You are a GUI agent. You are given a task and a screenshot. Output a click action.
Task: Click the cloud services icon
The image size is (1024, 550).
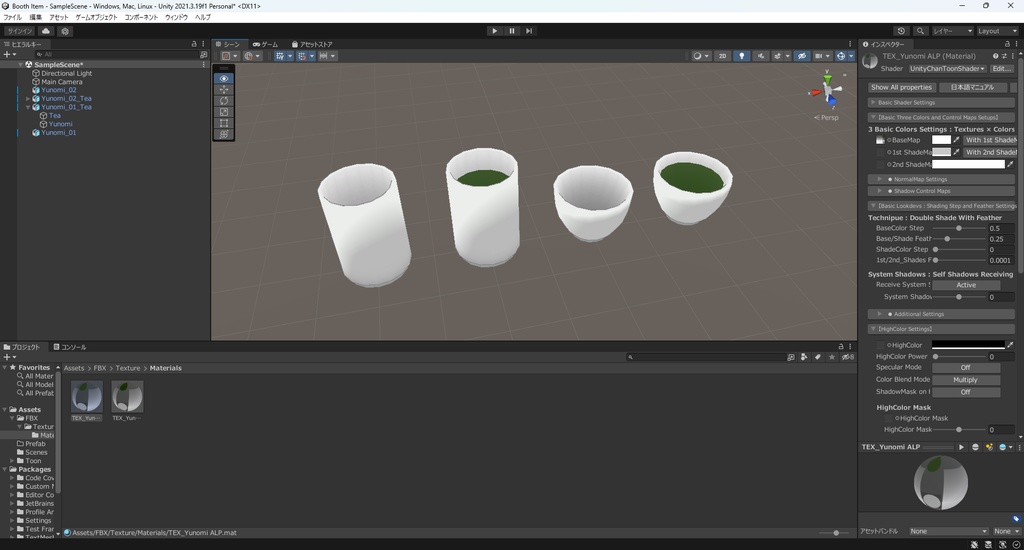click(x=46, y=31)
